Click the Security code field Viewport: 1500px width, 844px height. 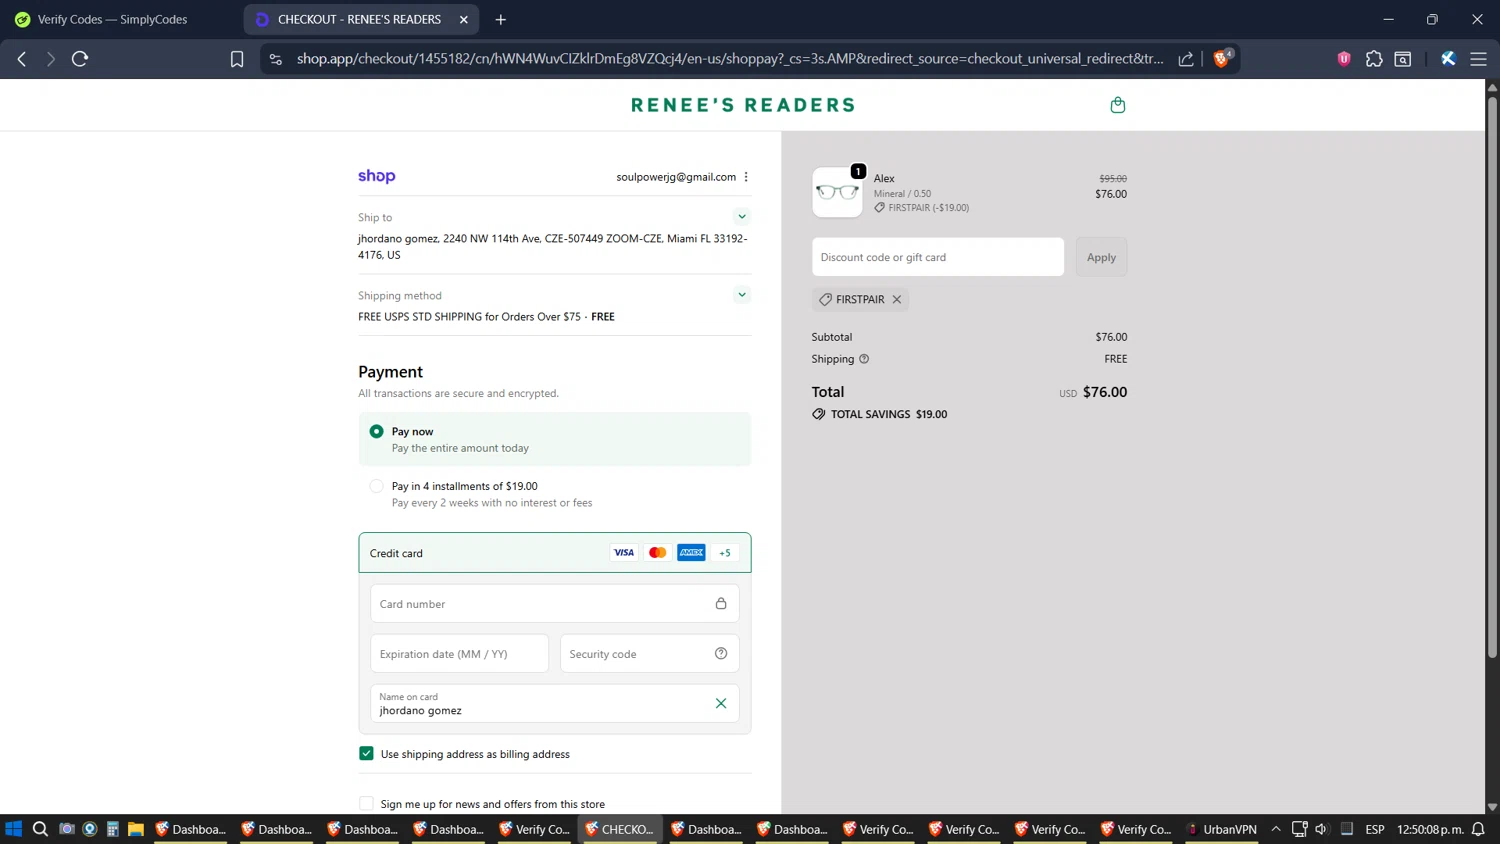tap(650, 654)
